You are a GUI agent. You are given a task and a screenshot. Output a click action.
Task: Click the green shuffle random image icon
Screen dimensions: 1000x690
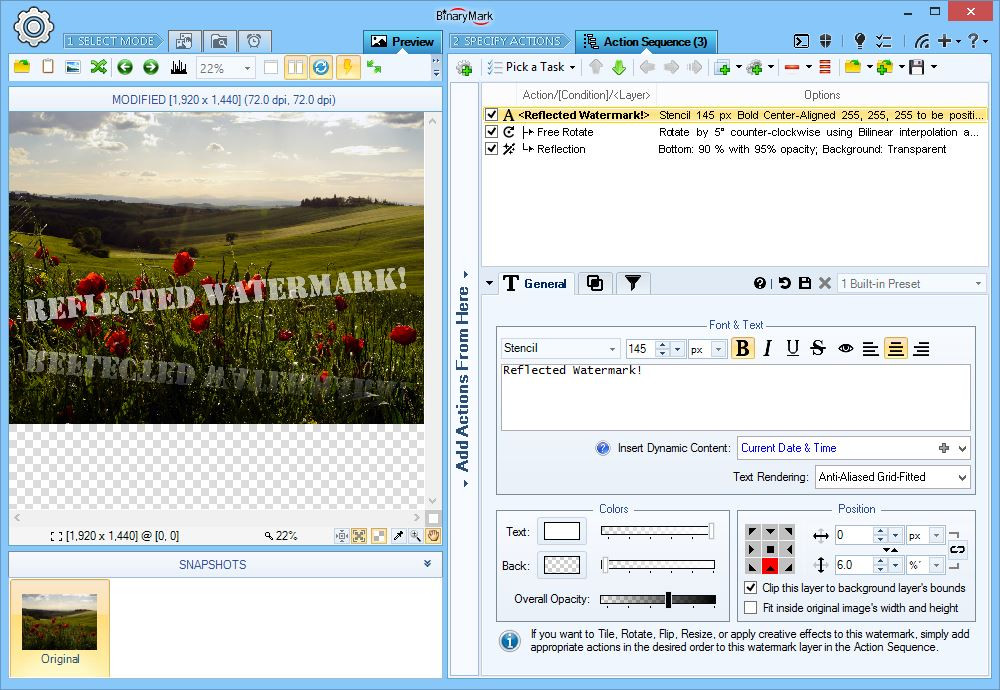point(98,67)
